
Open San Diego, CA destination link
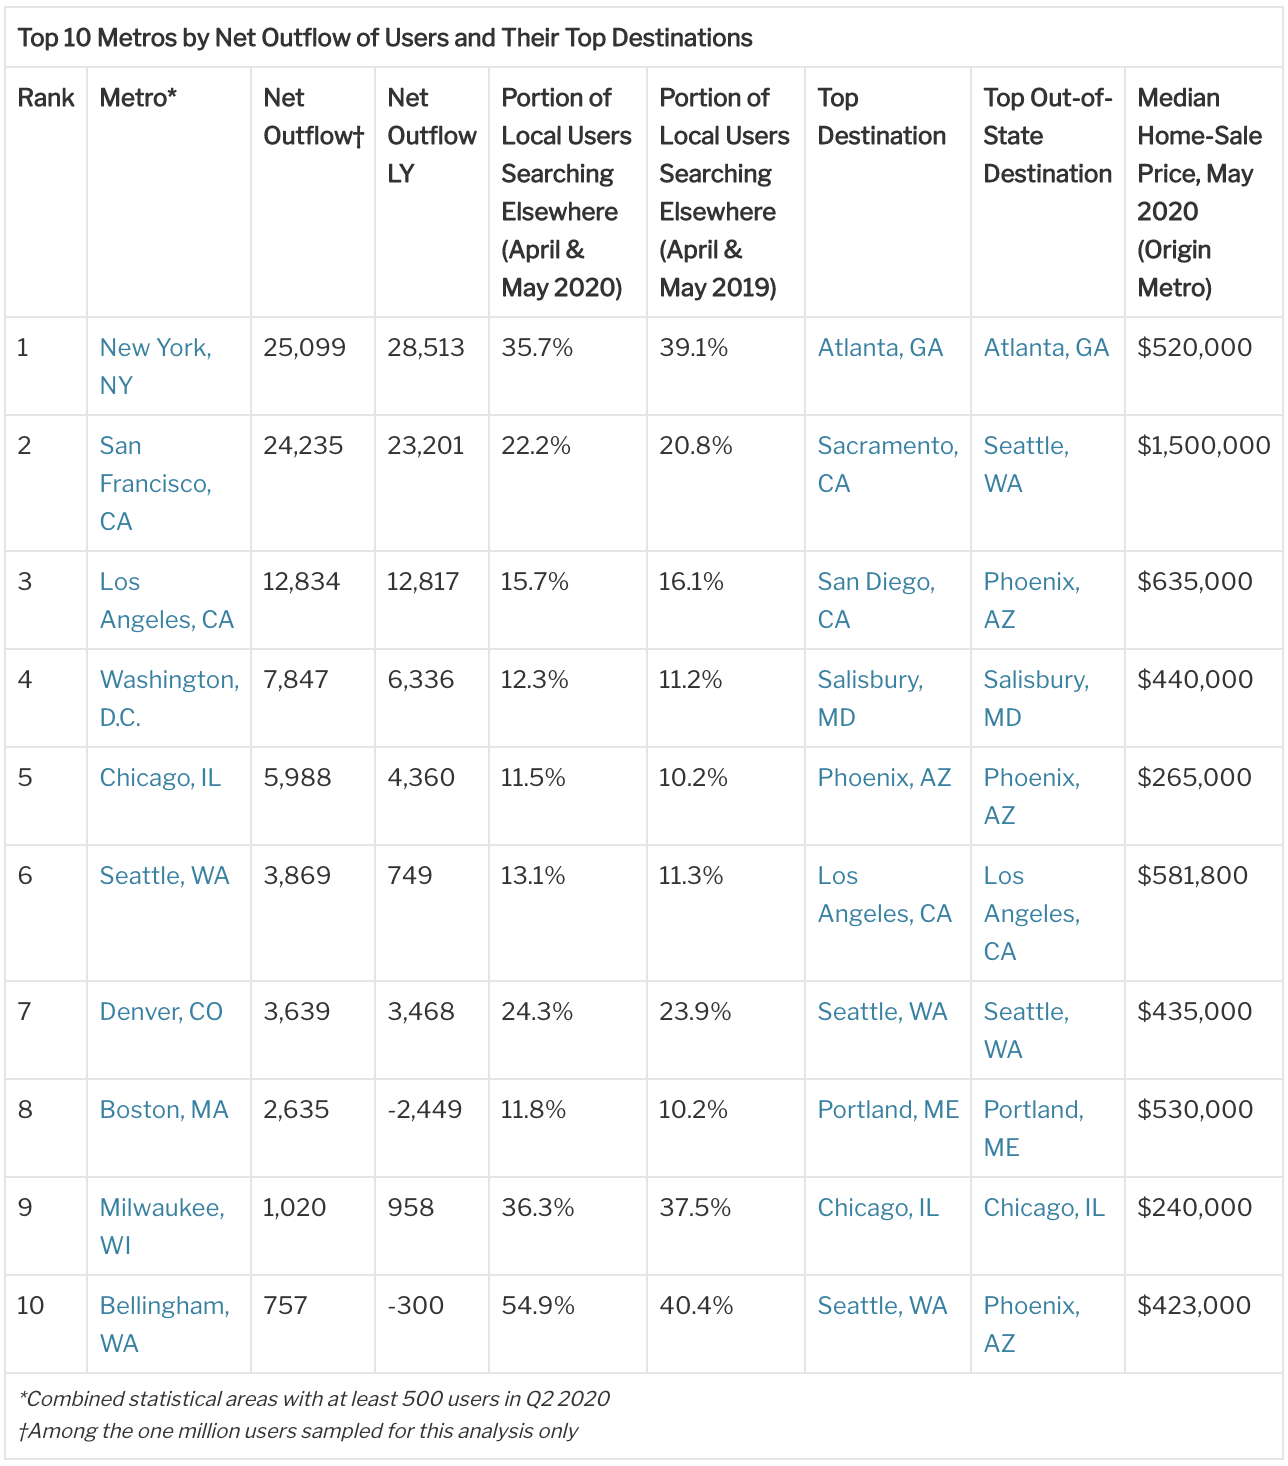coord(876,600)
